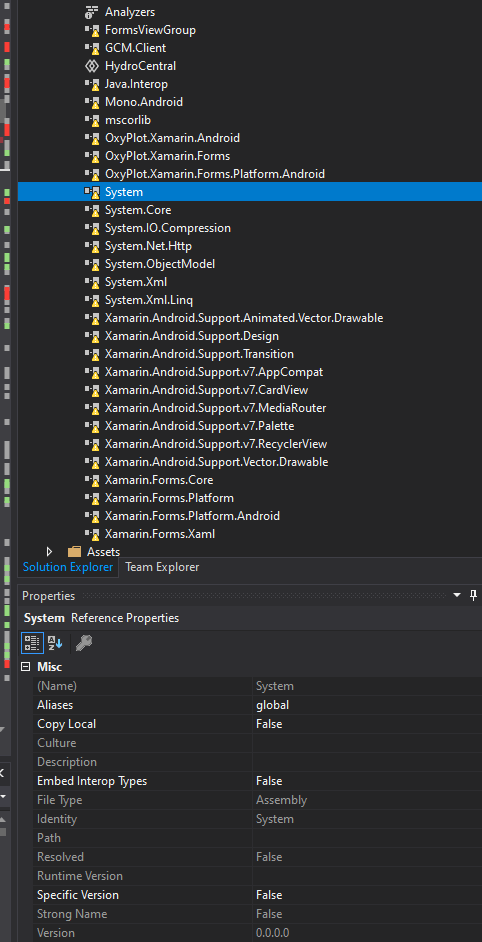Open the Properties window position dropdown arrow
This screenshot has width=482, height=942.
[457, 595]
